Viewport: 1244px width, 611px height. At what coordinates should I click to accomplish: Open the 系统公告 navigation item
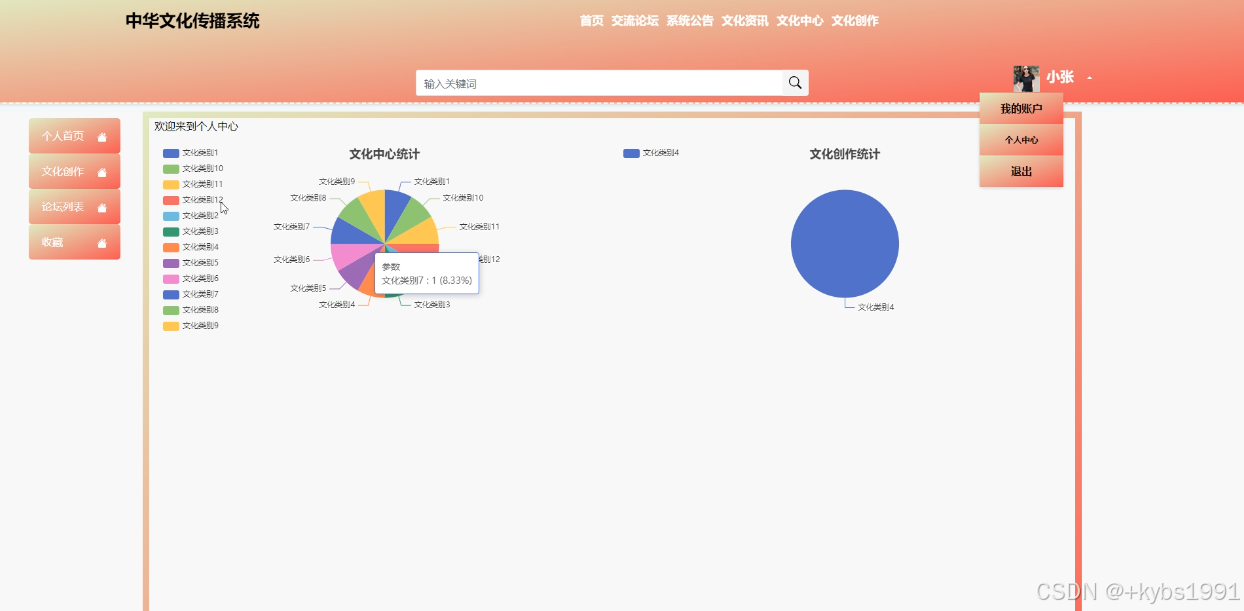[x=689, y=19]
